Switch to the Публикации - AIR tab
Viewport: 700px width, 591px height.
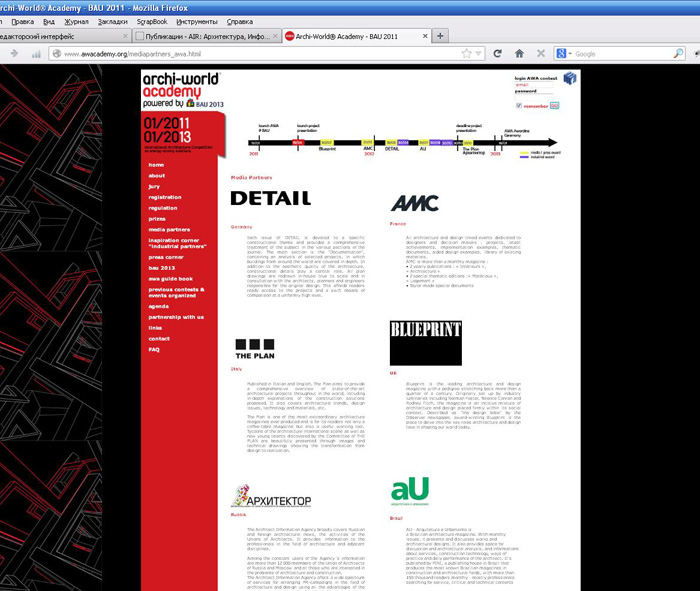(x=207, y=36)
